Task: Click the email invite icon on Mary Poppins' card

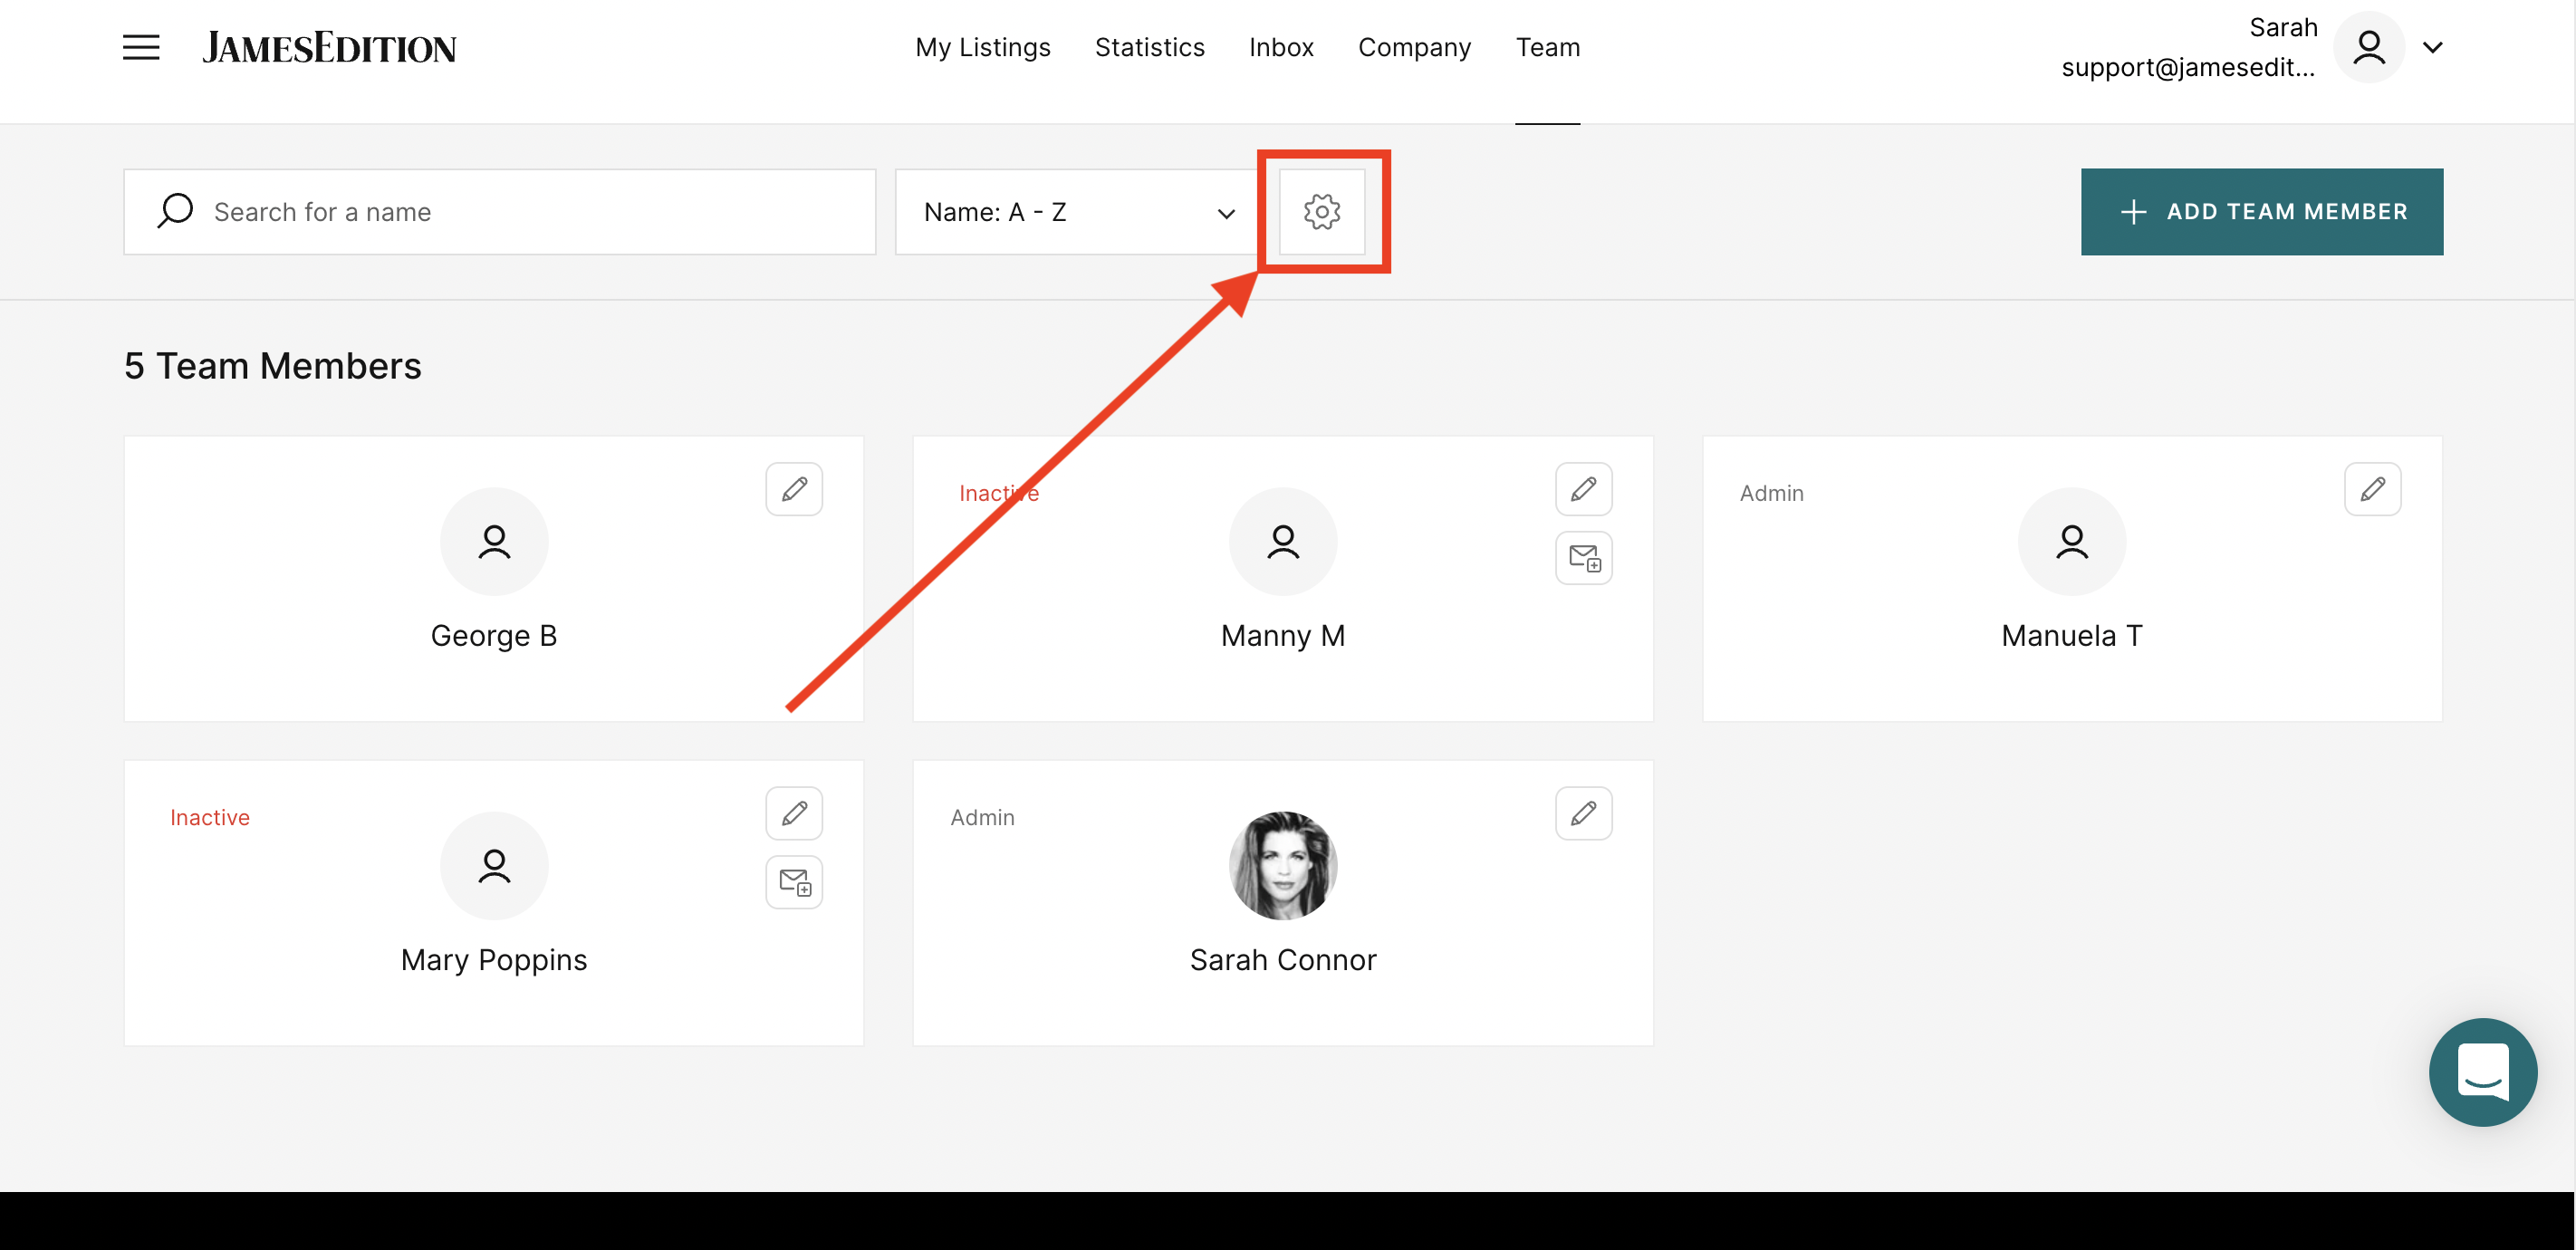Action: pyautogui.click(x=793, y=882)
